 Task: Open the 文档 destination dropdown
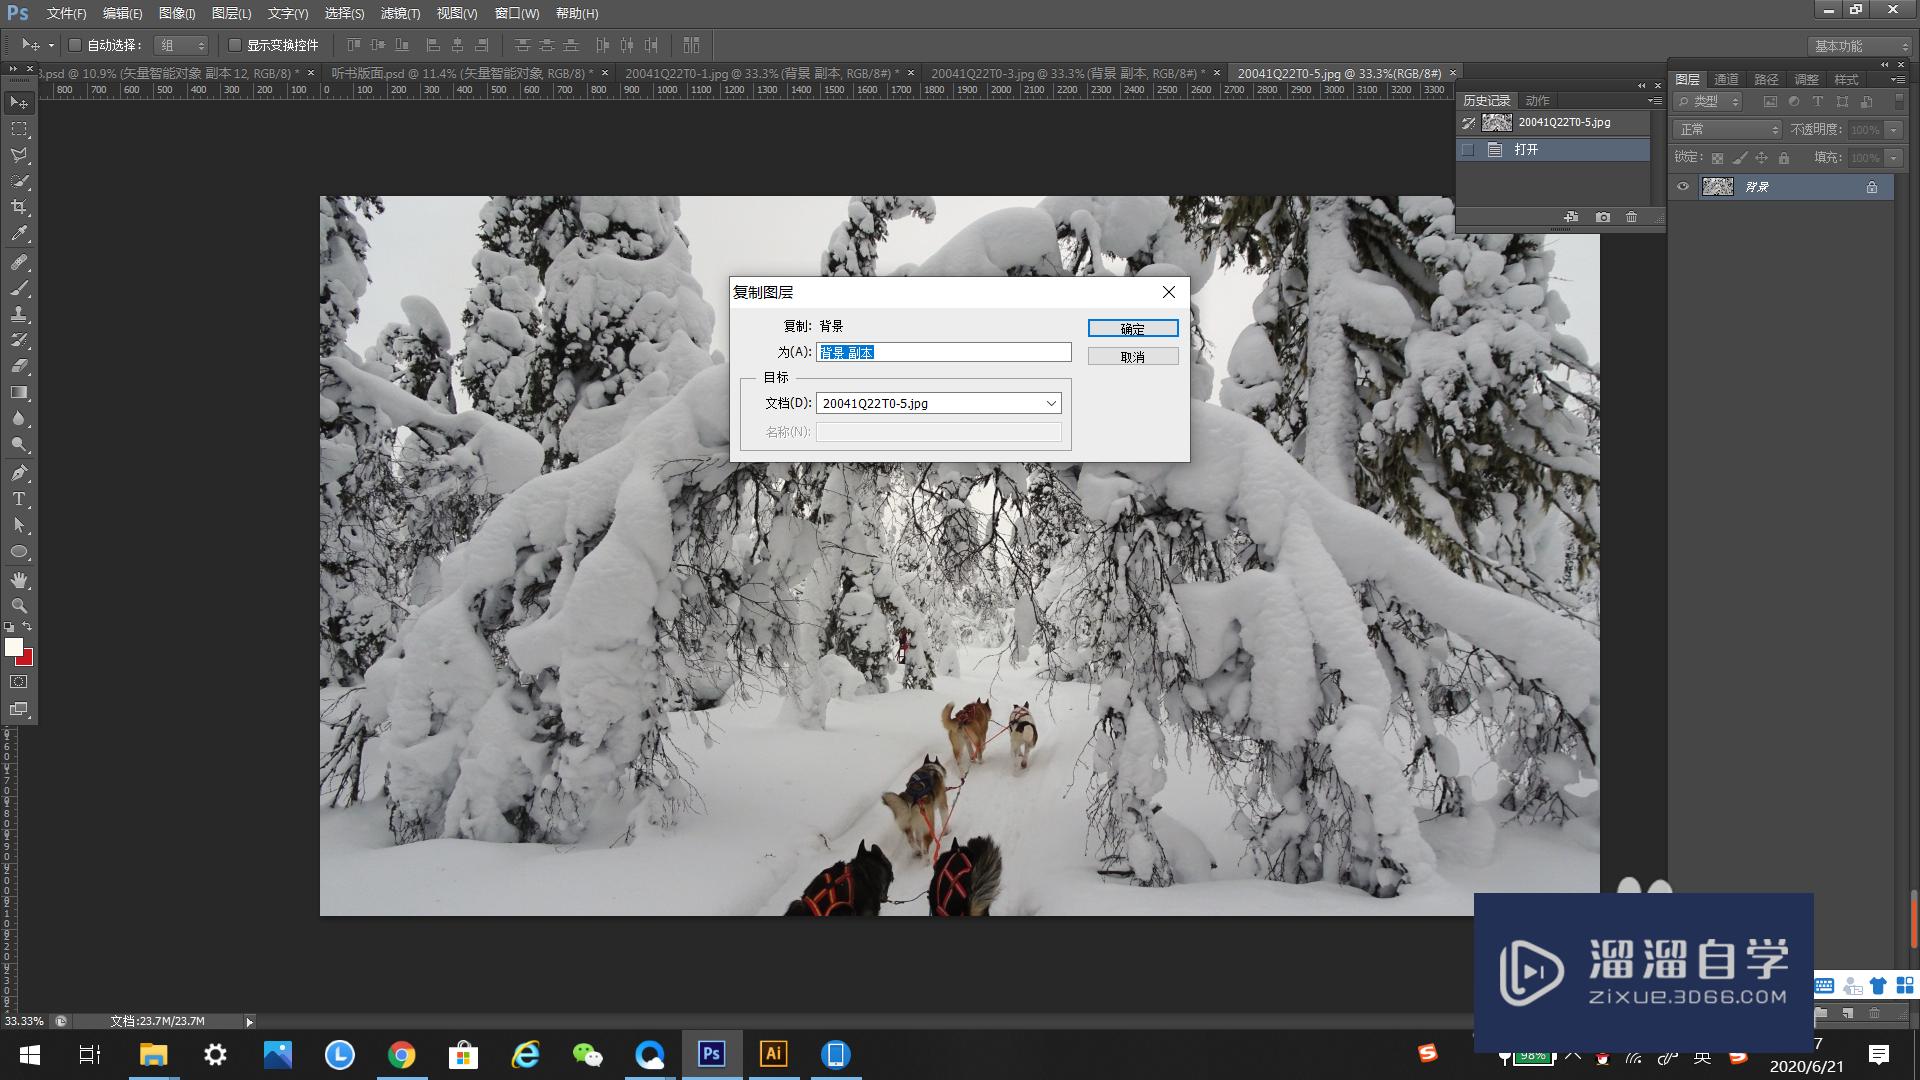[x=938, y=403]
